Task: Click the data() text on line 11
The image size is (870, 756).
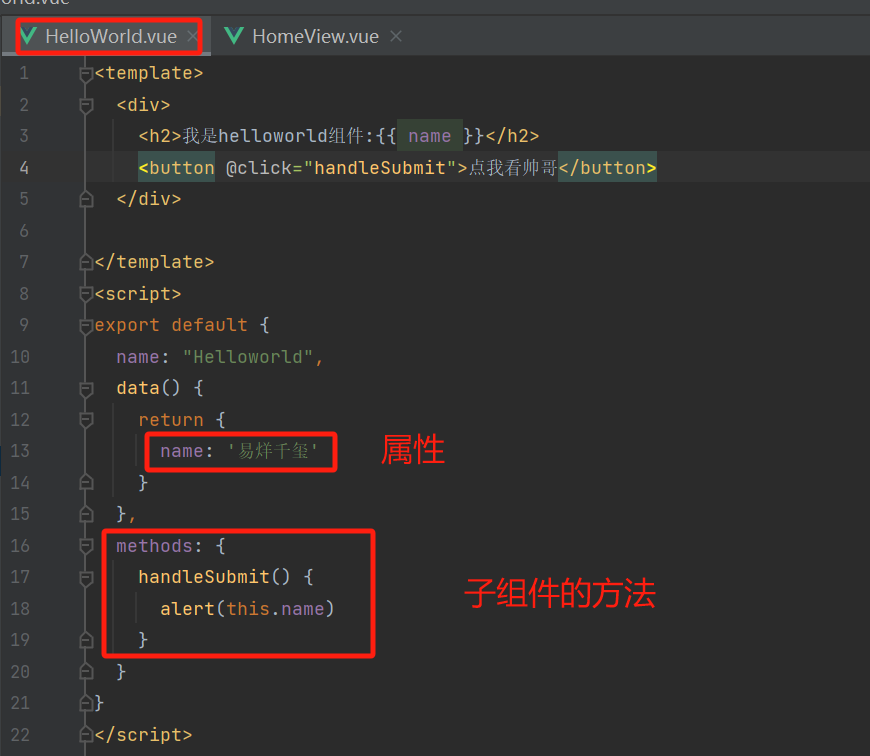Action: (148, 388)
